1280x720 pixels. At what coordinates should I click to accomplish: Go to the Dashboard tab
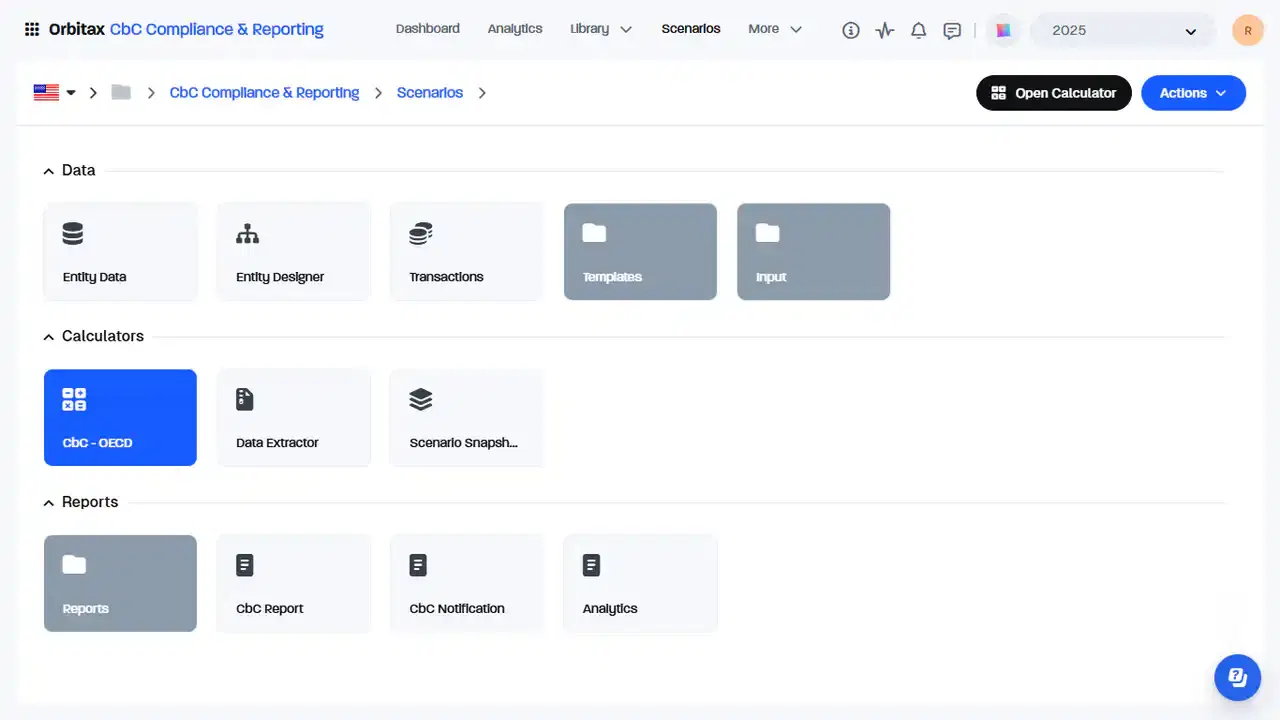tap(428, 29)
